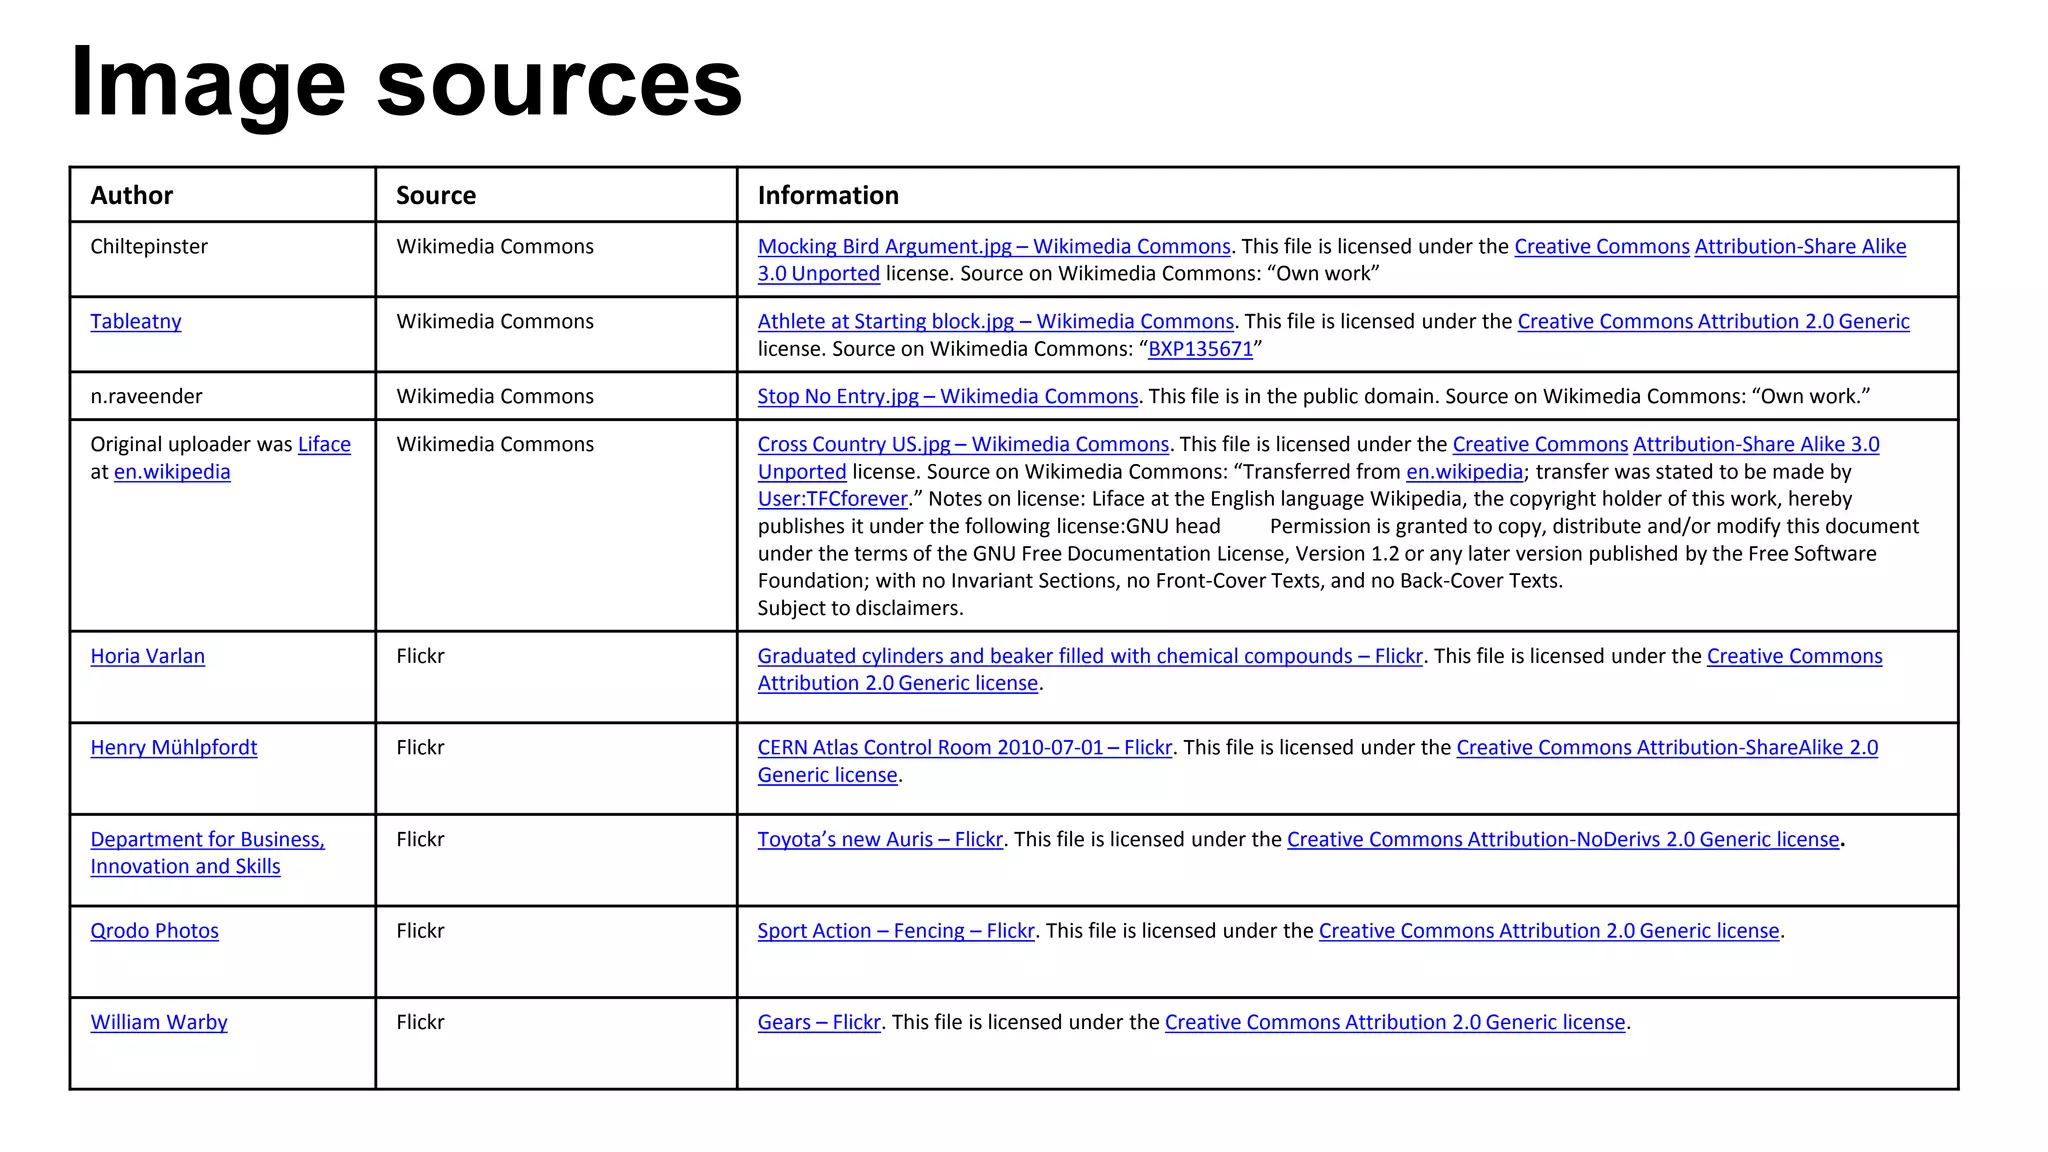Viewport: 2048px width, 1152px height.
Task: Click Cross Country US.jpg Wikimedia Commons link
Action: click(x=962, y=445)
